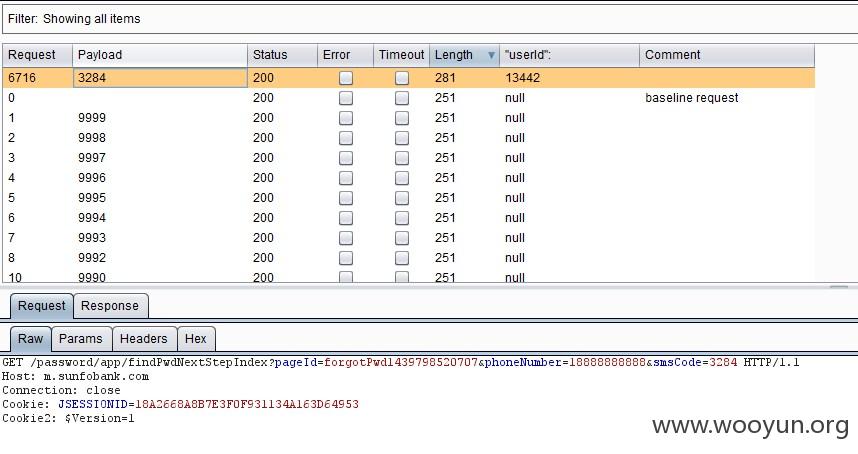Toggle Error checkbox for payload 9998
This screenshot has width=858, height=454.
click(x=346, y=138)
